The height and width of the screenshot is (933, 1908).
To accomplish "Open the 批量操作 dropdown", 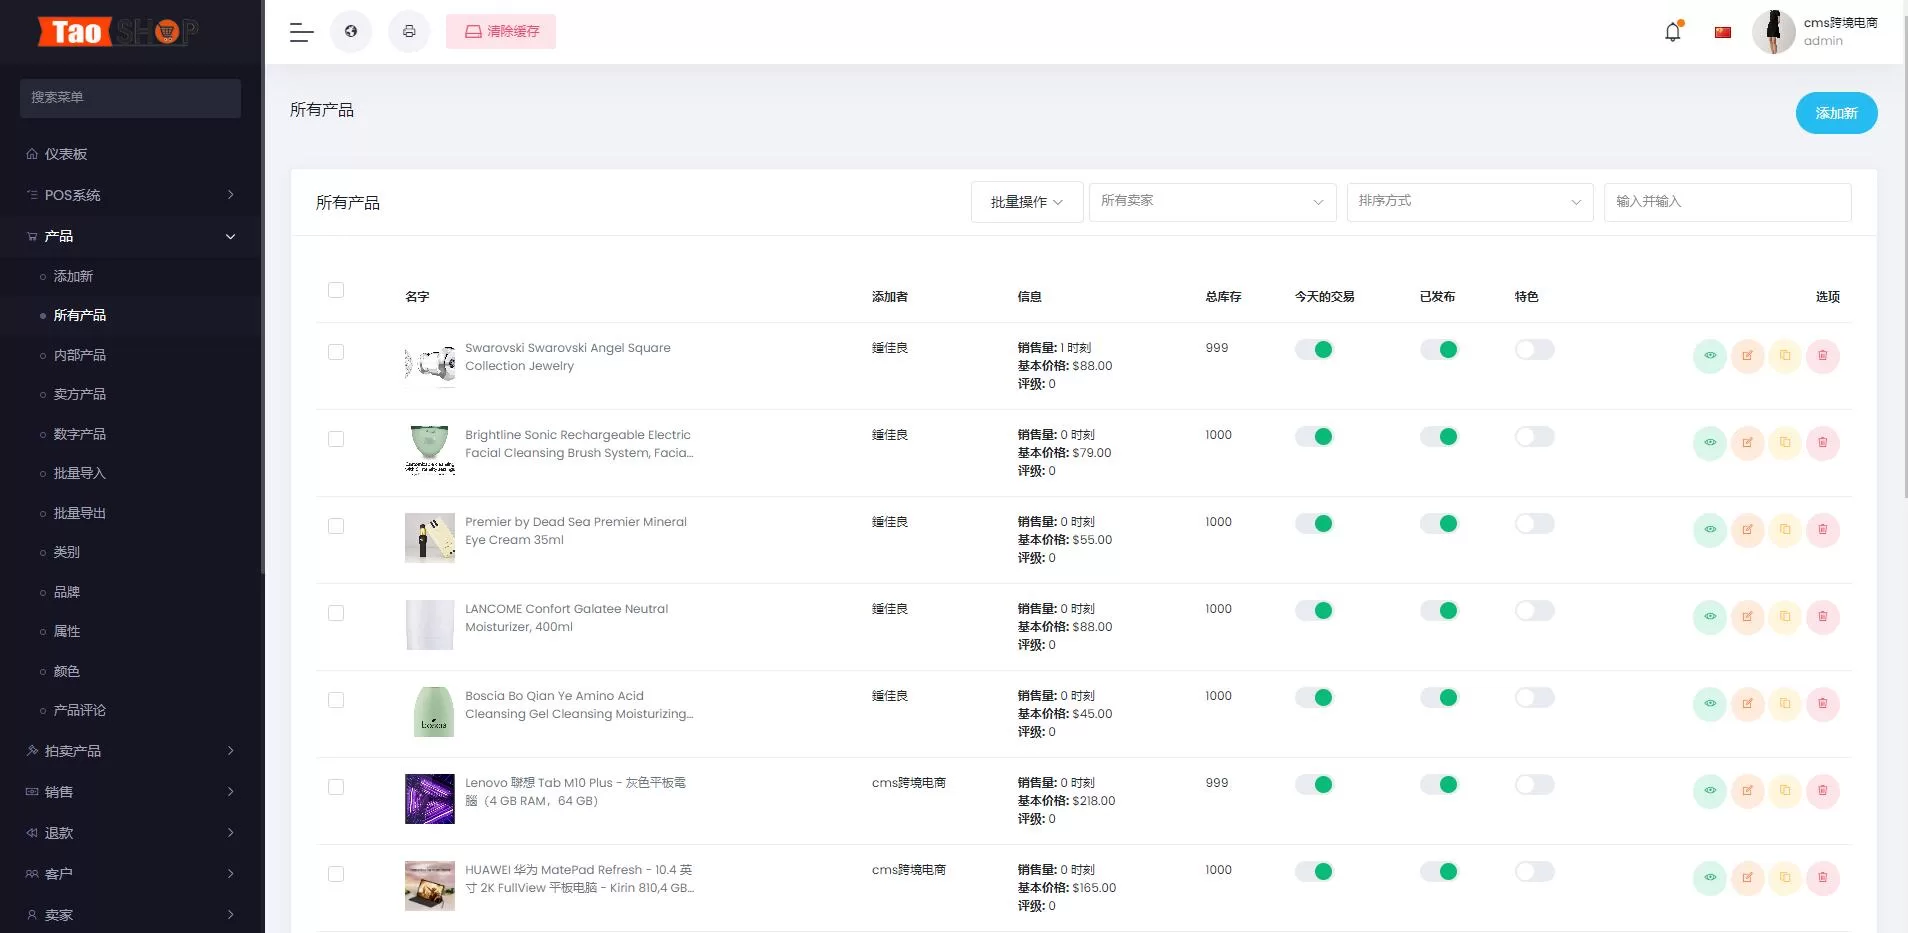I will coord(1026,201).
